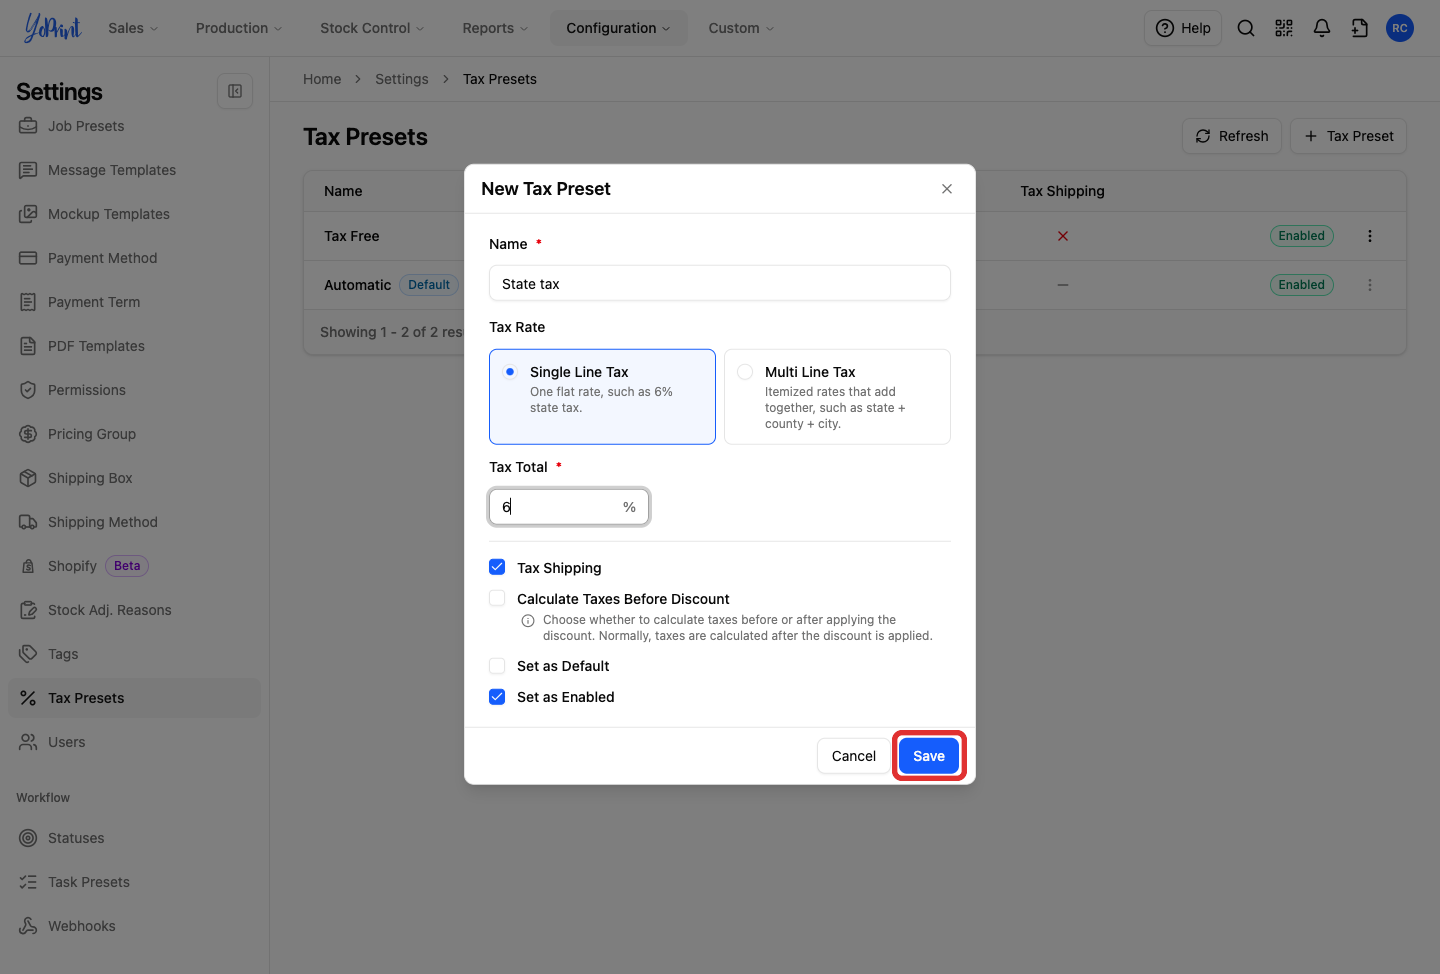
Task: Open row actions for Tax Free preset
Action: [x=1370, y=236]
